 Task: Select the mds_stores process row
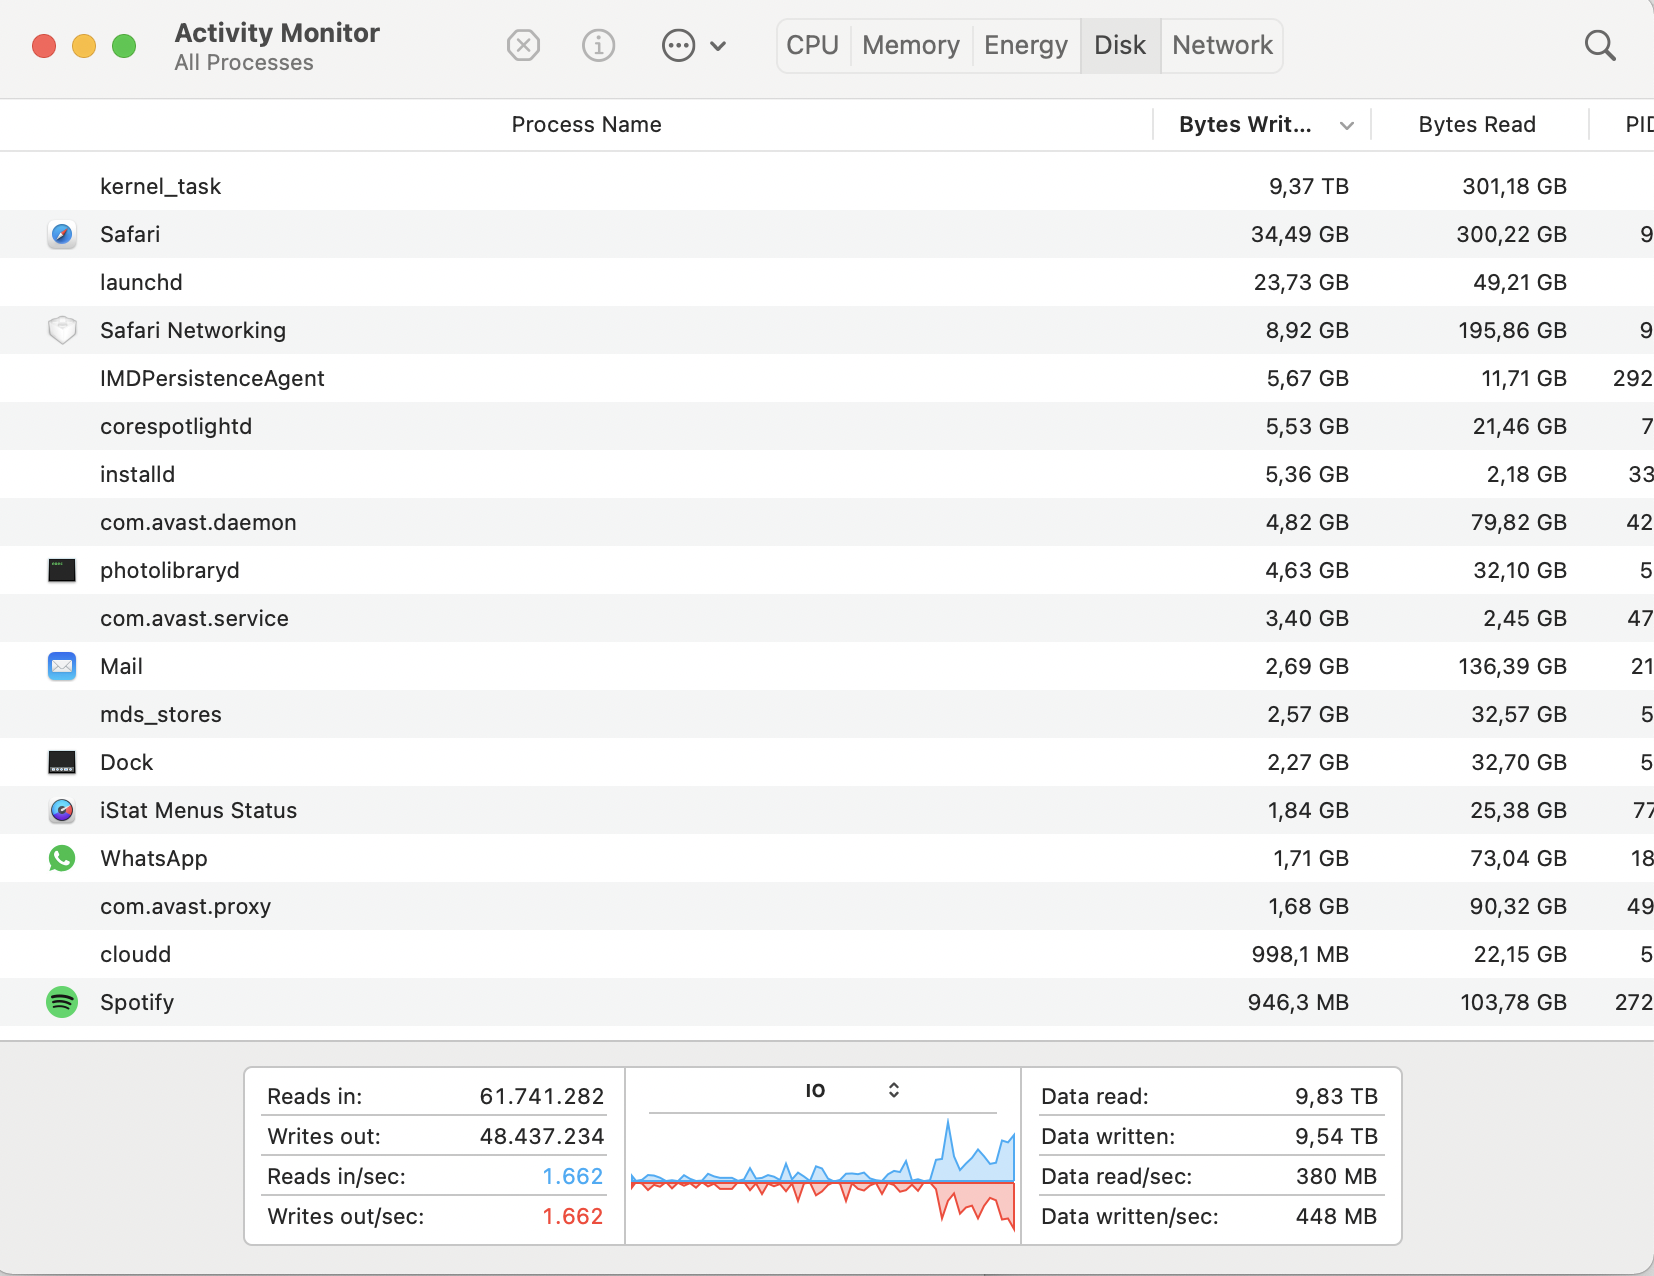(x=827, y=714)
